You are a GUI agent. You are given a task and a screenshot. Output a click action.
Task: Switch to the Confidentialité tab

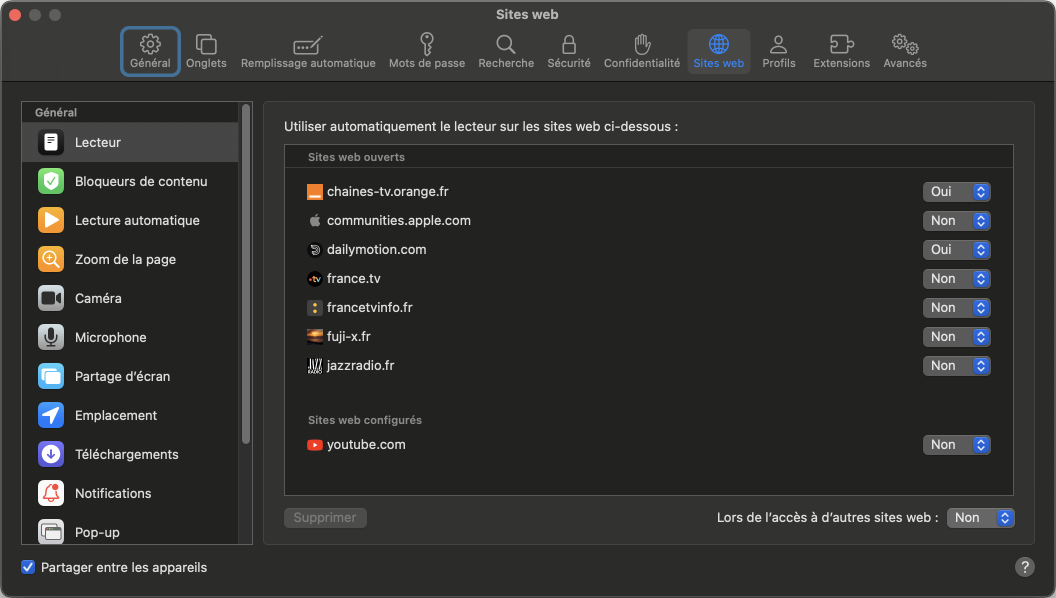tap(641, 51)
